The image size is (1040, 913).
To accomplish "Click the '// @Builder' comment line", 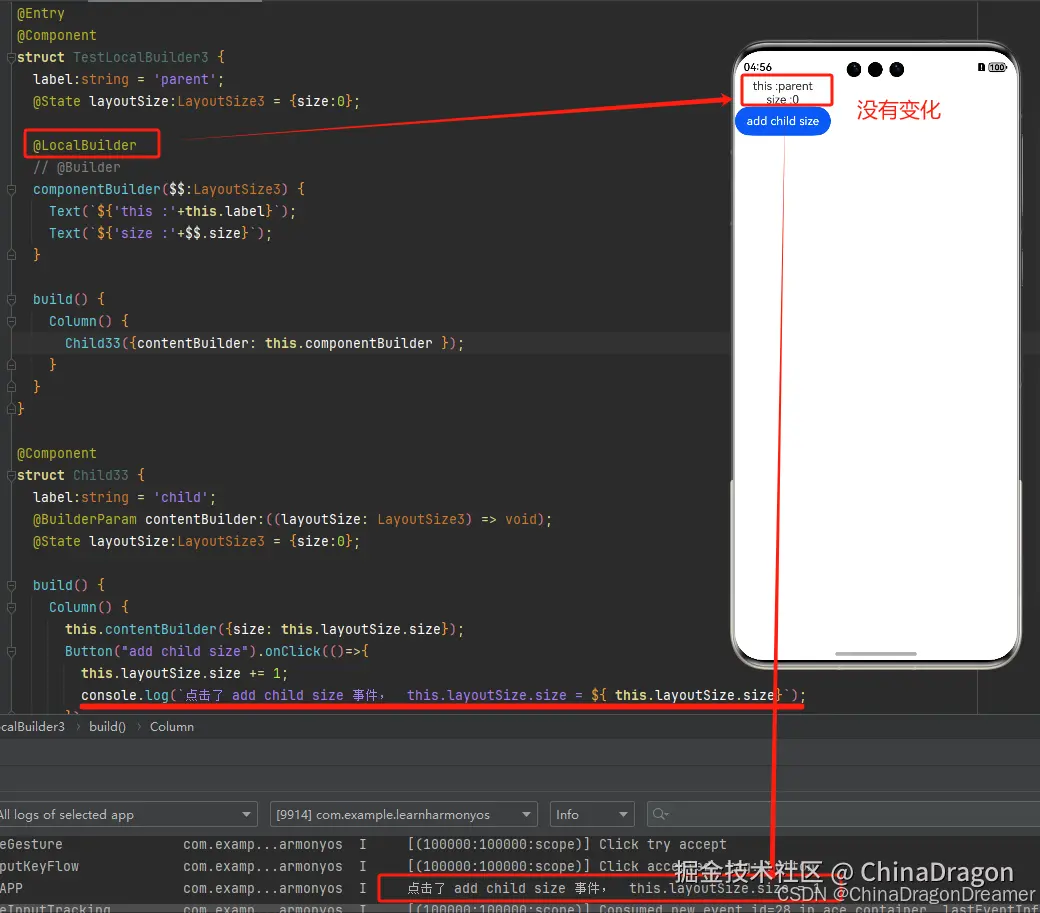I will tap(77, 167).
